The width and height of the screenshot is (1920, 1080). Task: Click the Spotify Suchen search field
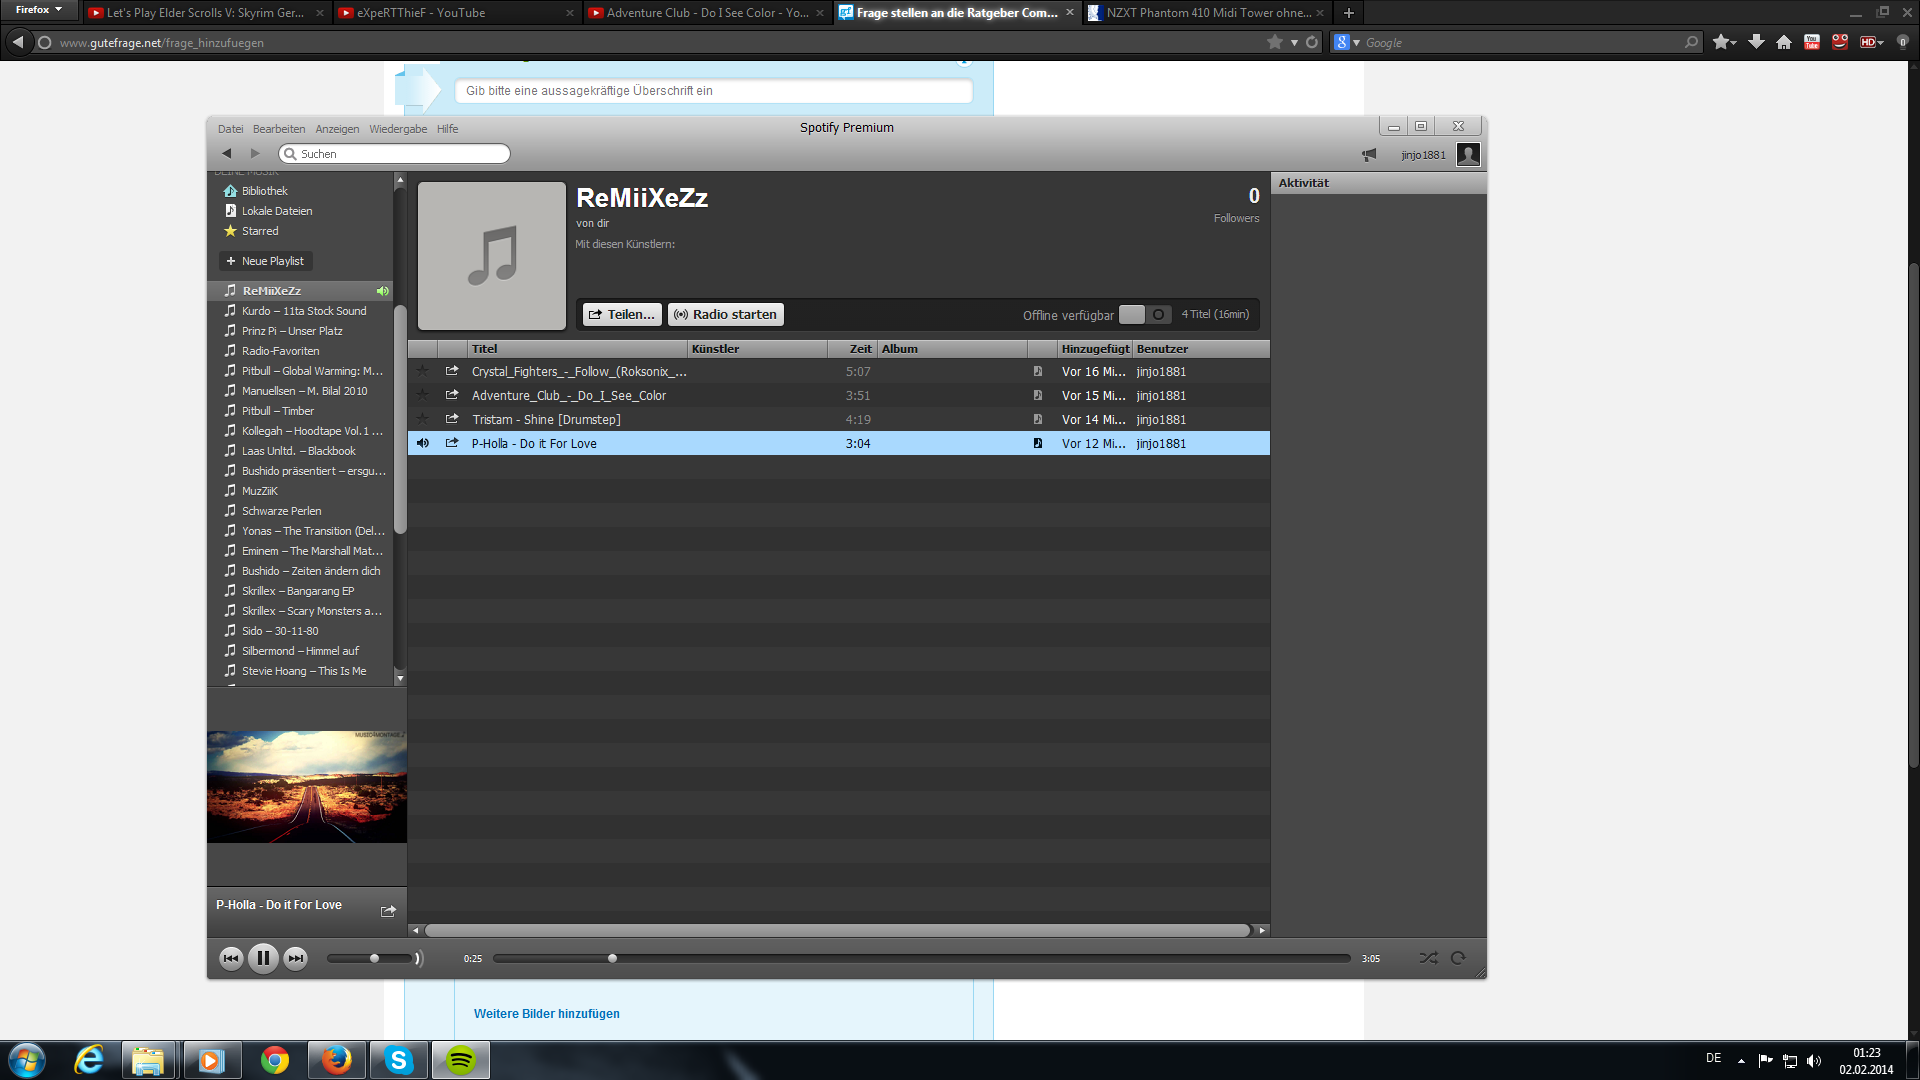[x=394, y=154]
